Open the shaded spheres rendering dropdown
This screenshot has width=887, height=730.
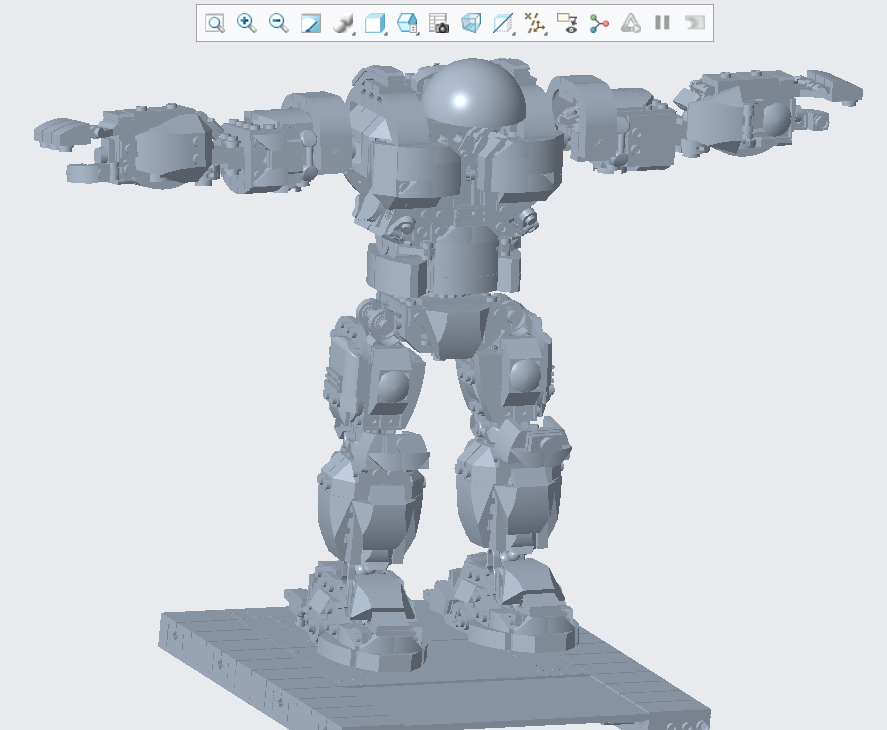343,23
